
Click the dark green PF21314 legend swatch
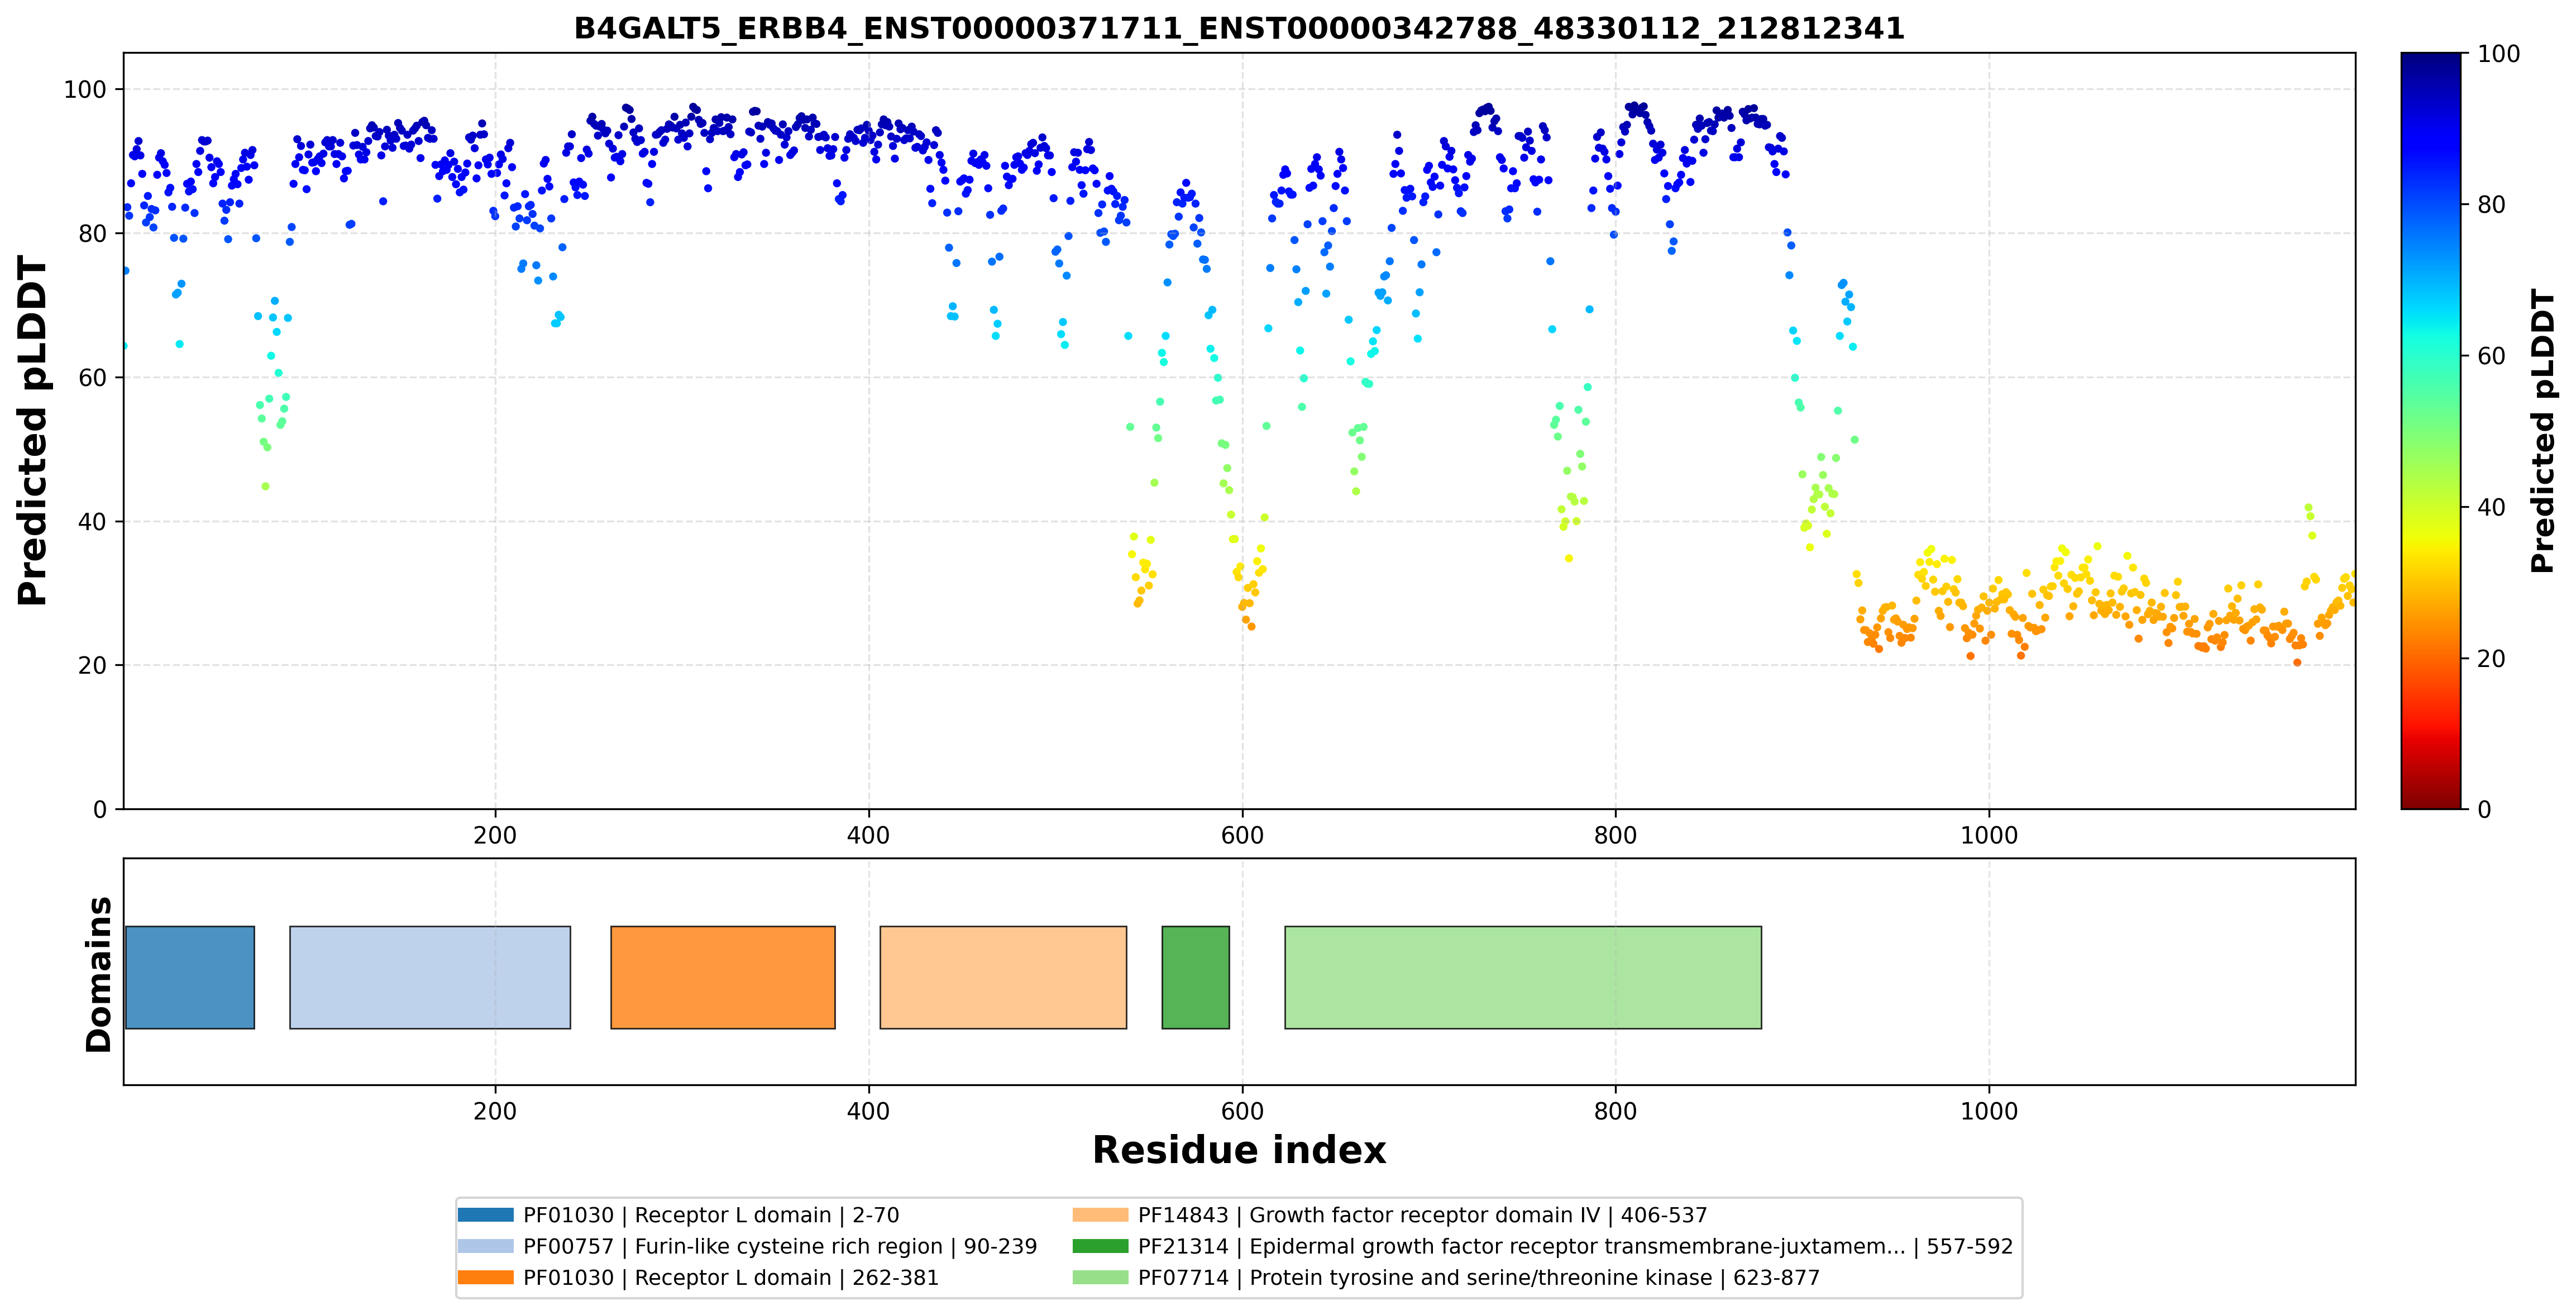(x=1100, y=1246)
